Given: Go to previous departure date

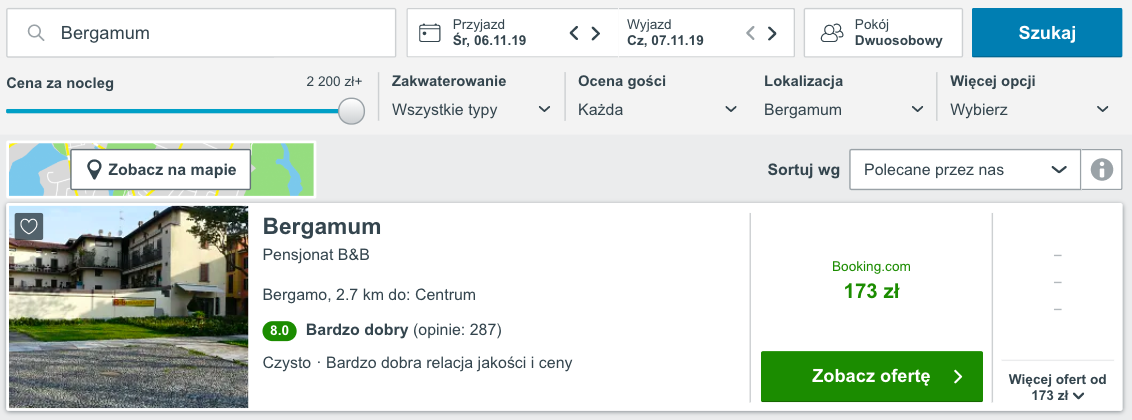Looking at the screenshot, I should point(750,33).
